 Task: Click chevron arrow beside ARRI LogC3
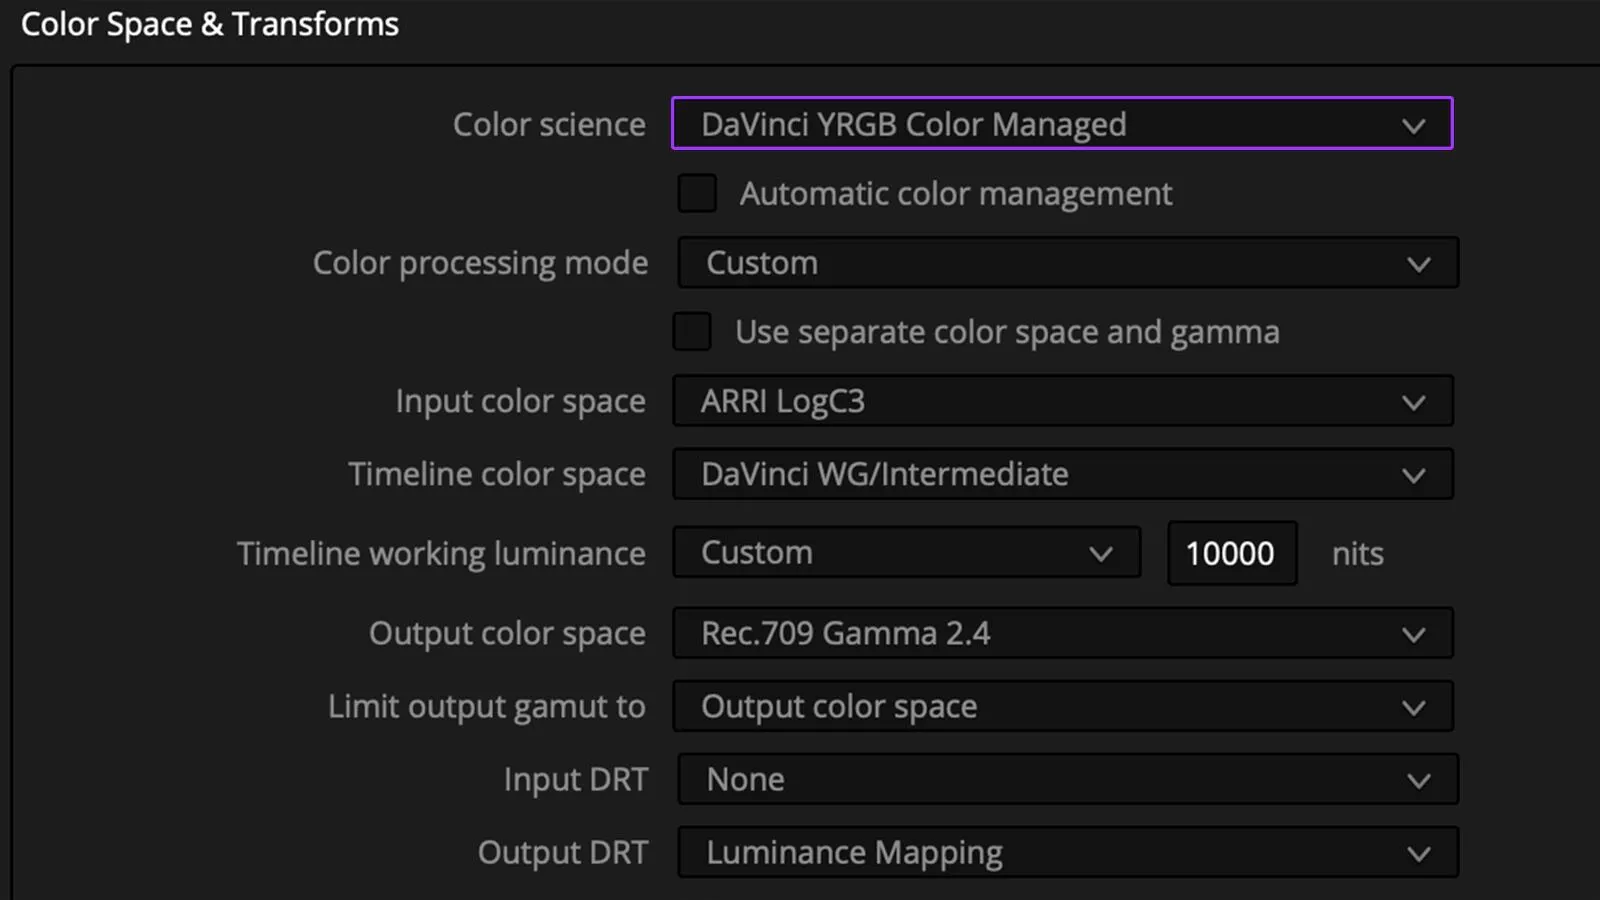tap(1413, 403)
